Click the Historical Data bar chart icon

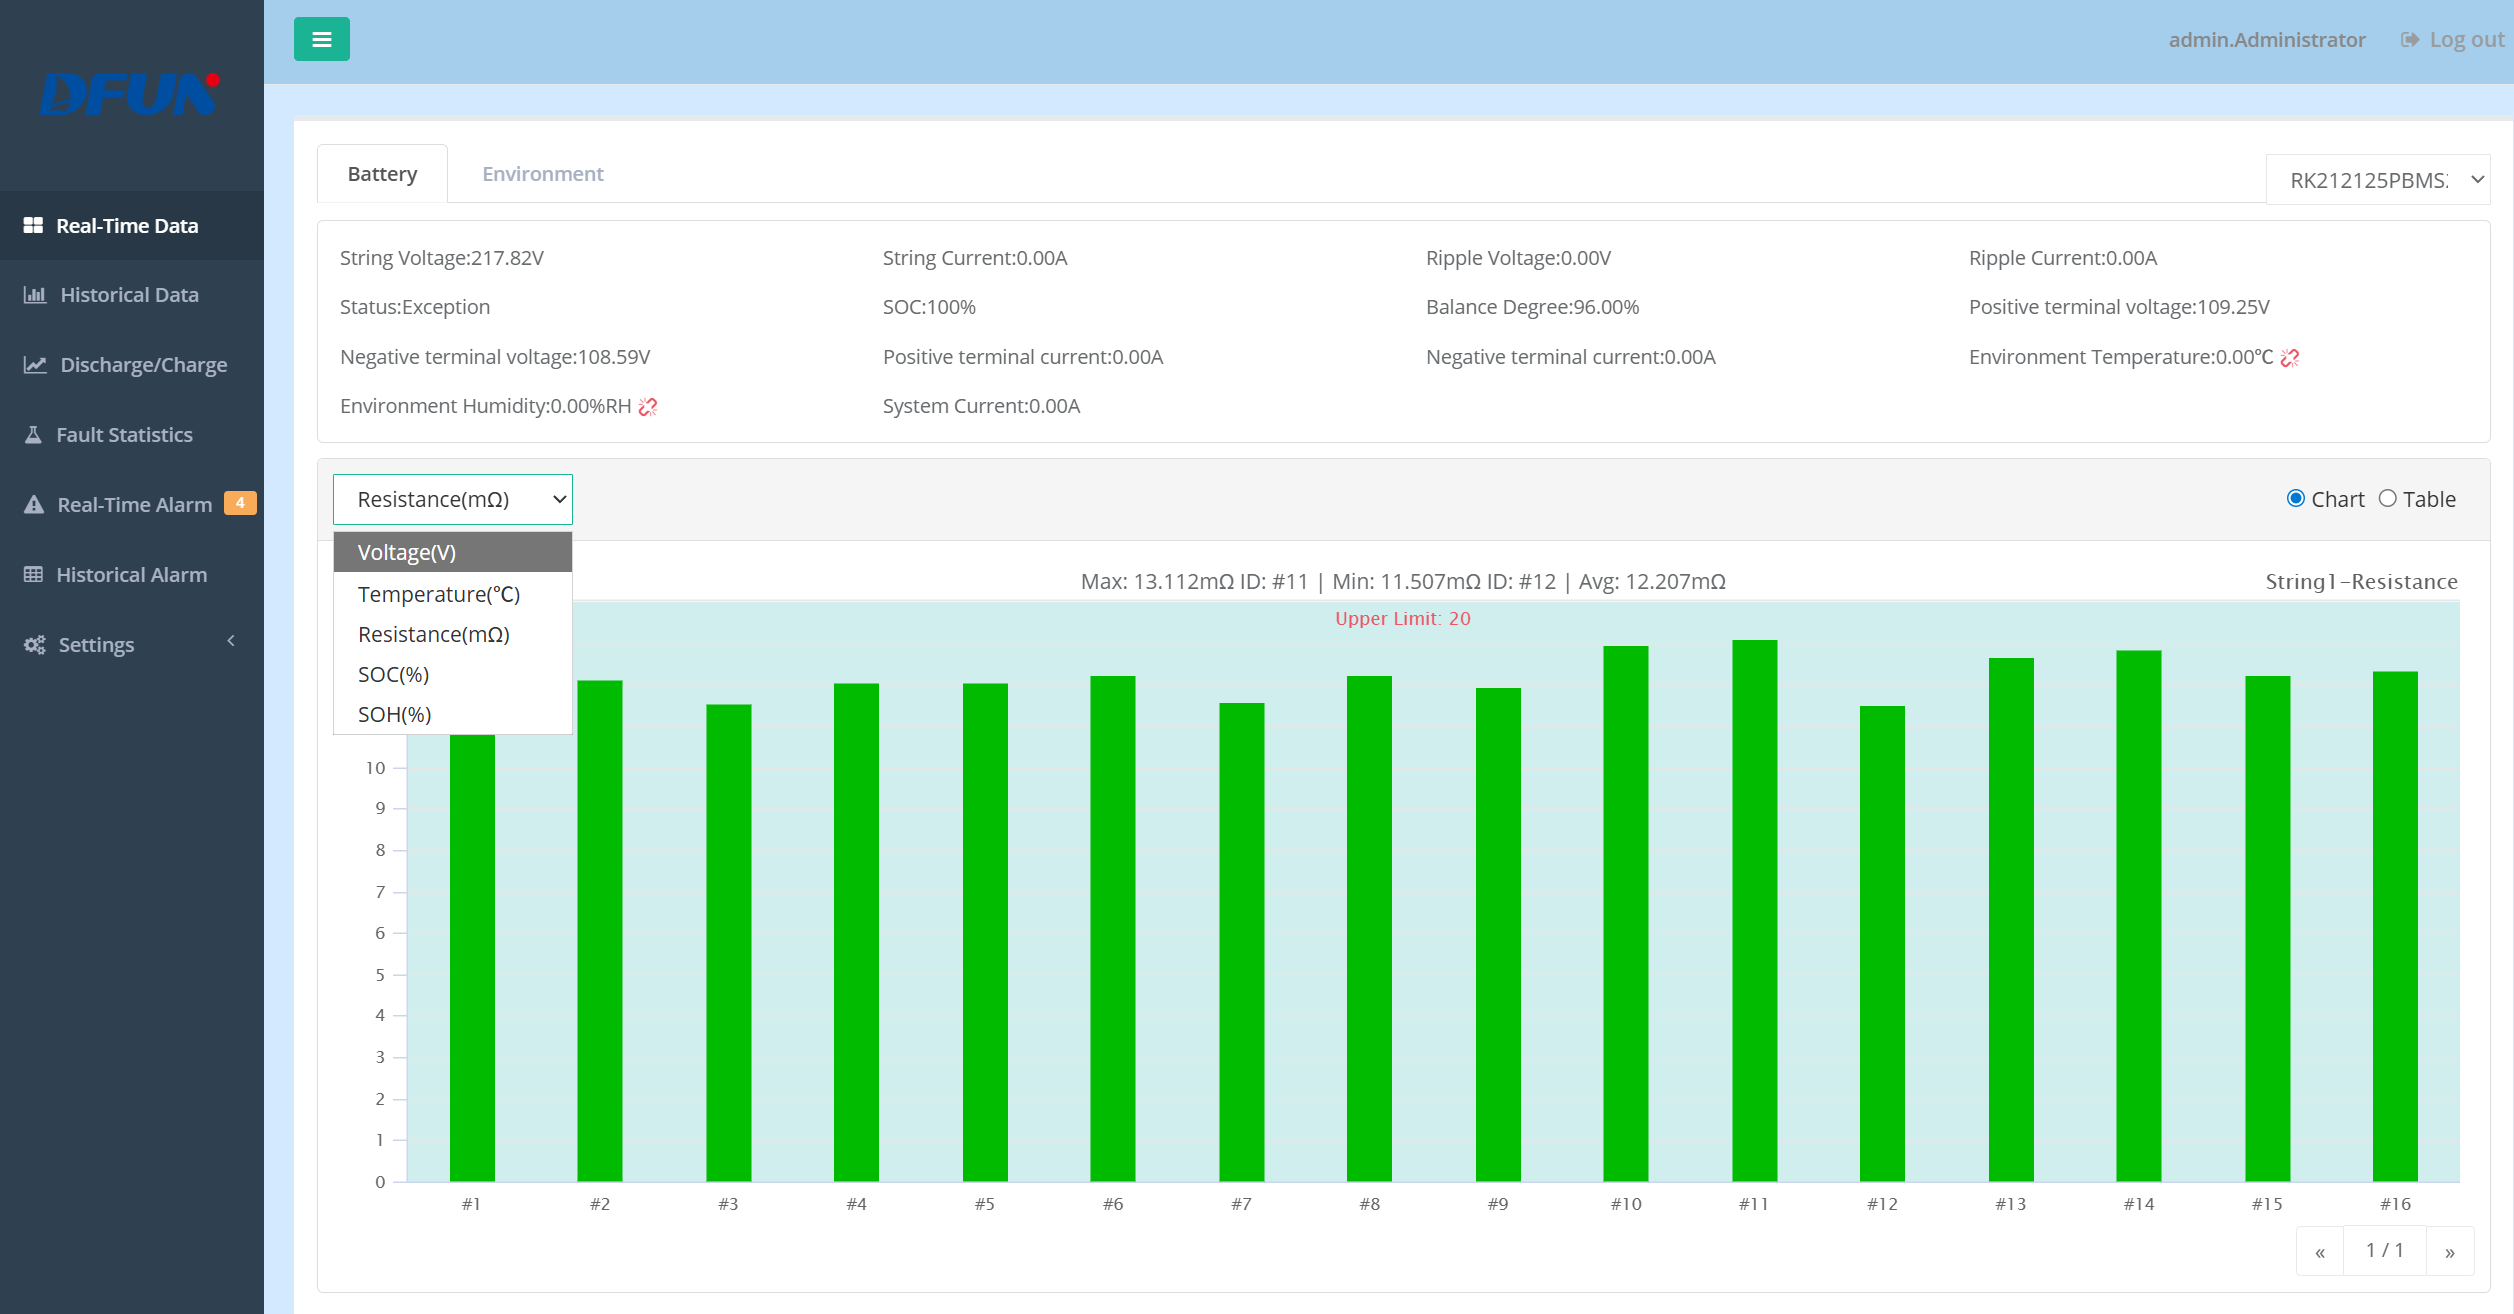pos(35,295)
